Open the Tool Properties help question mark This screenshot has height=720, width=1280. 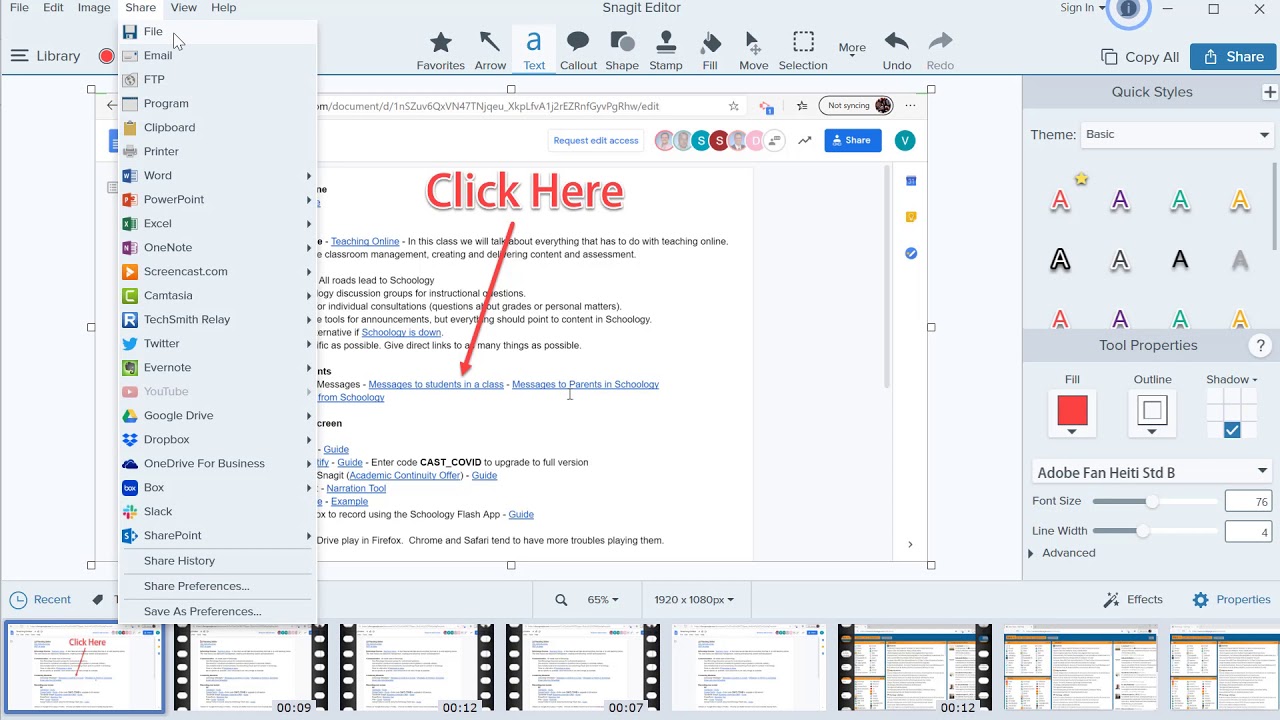[x=1260, y=346]
